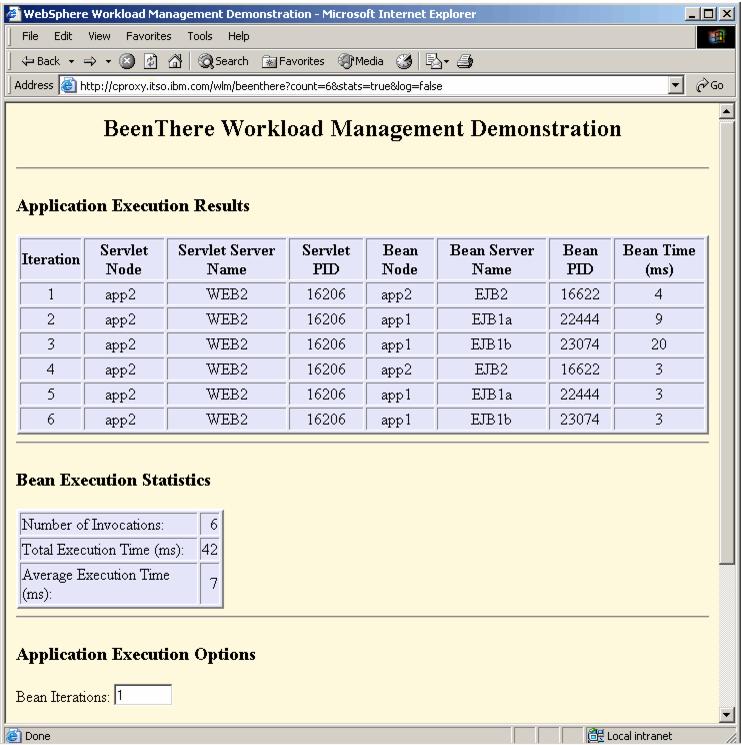Open the Mail button dropdown arrow

click(x=446, y=61)
